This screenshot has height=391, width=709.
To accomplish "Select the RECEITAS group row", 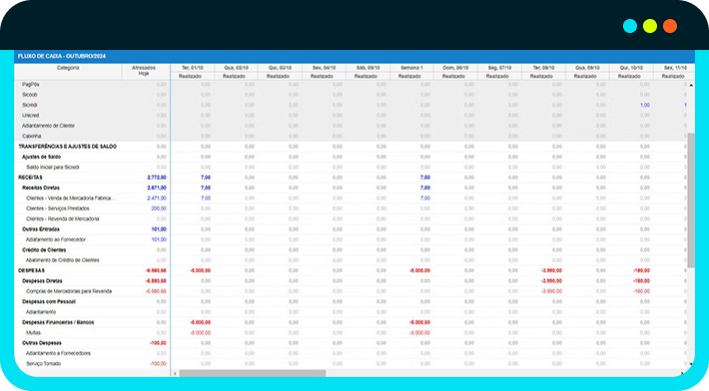I will (x=352, y=178).
